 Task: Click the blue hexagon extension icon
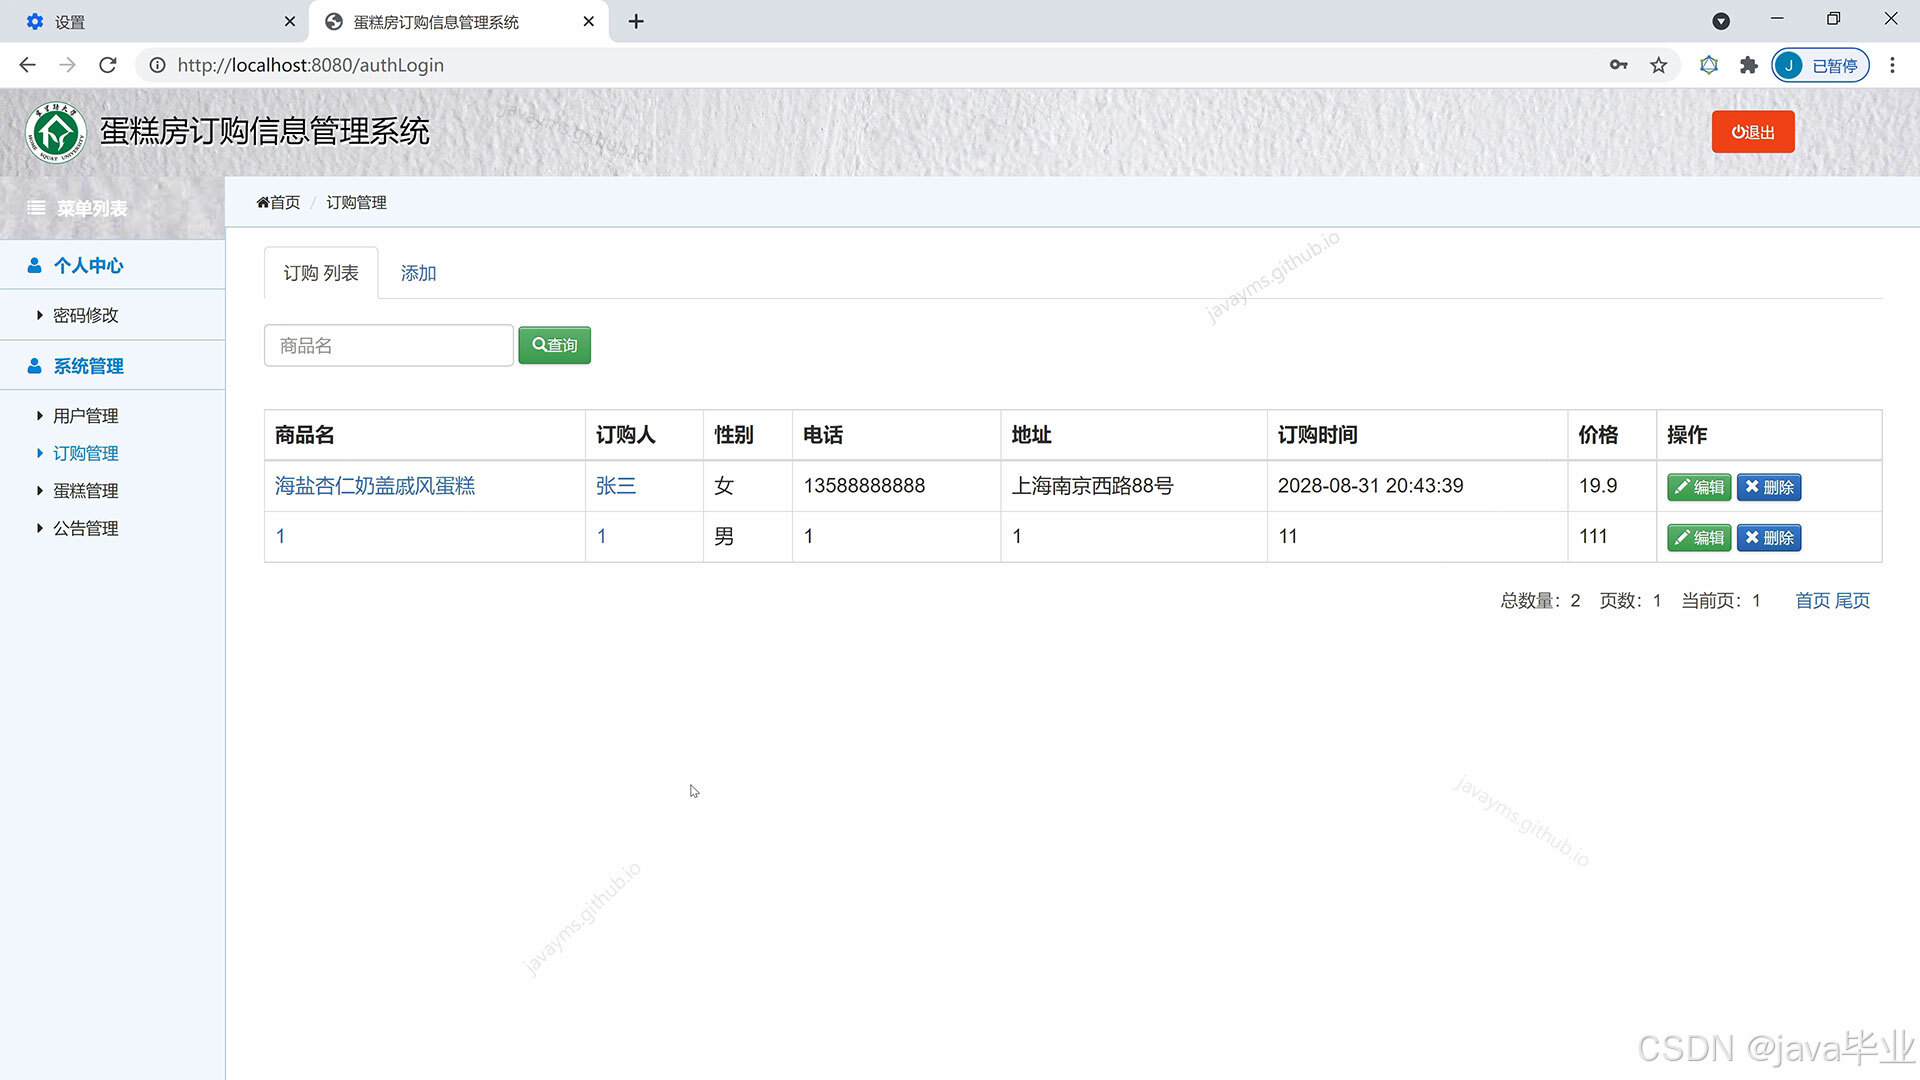pyautogui.click(x=1709, y=65)
